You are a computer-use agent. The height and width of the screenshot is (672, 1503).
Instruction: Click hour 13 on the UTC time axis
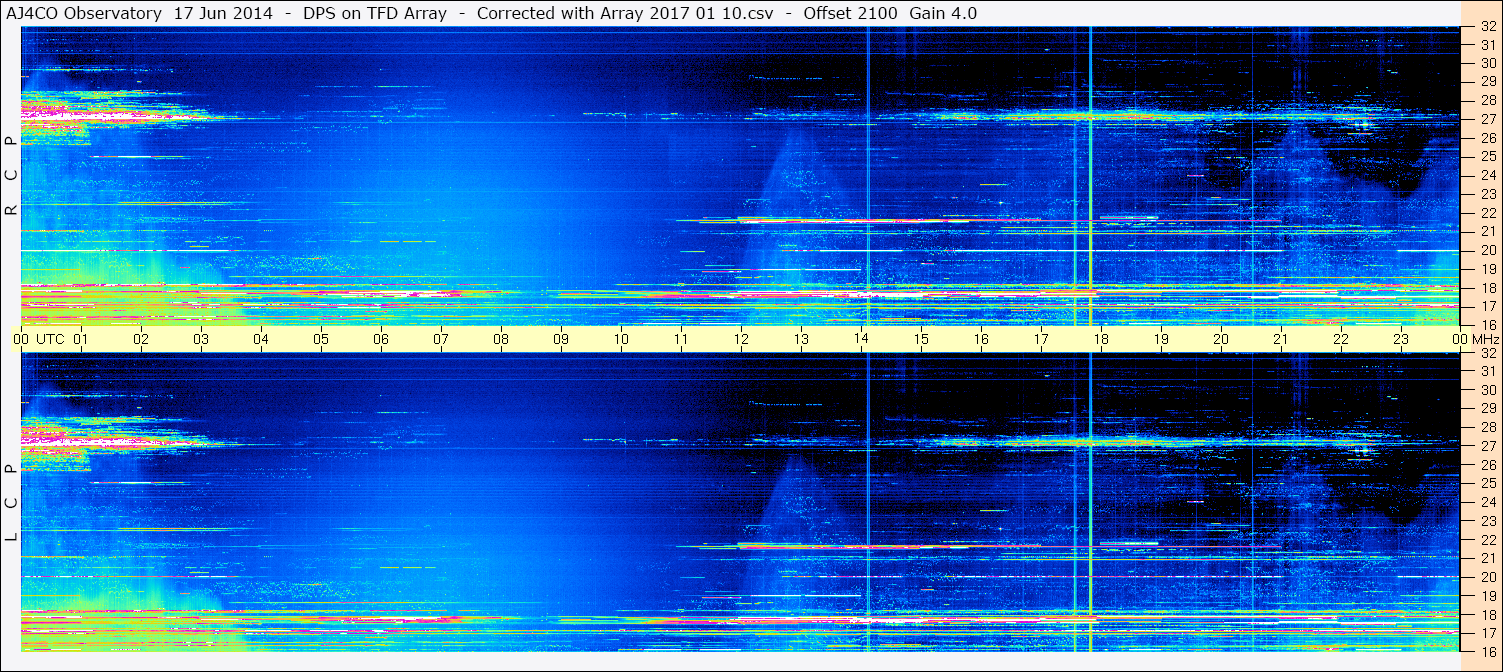tap(801, 339)
